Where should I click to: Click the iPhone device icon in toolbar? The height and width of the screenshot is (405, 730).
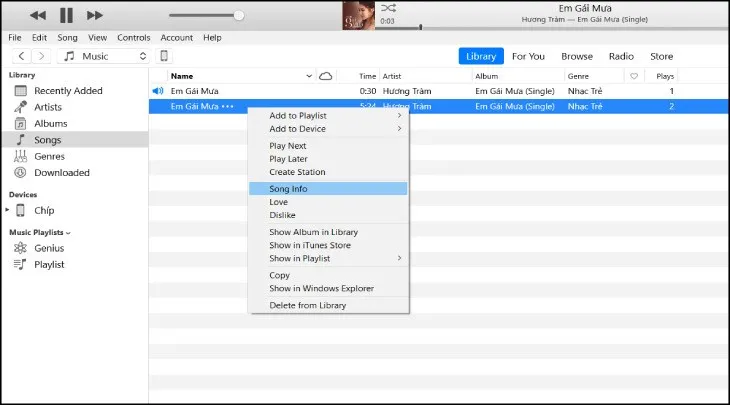[x=165, y=56]
